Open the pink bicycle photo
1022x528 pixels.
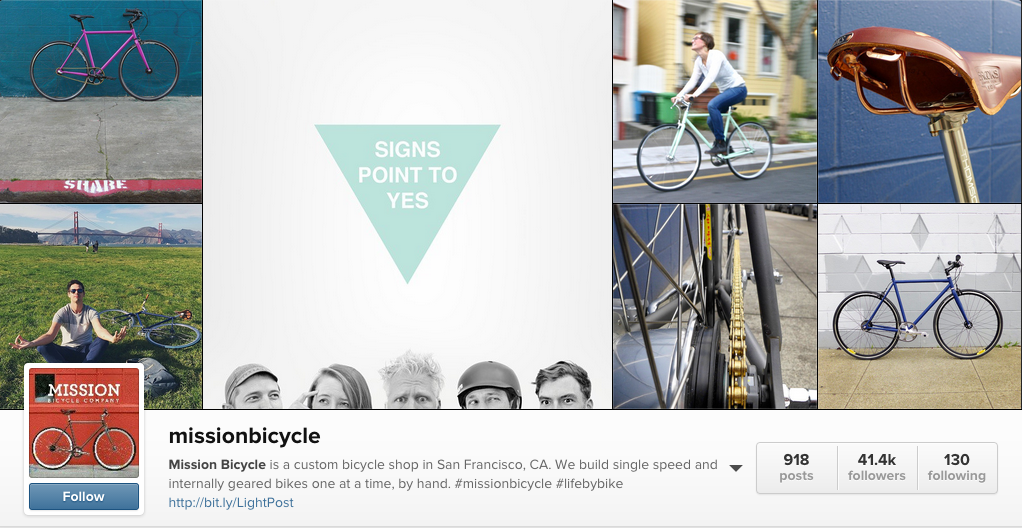coord(101,101)
